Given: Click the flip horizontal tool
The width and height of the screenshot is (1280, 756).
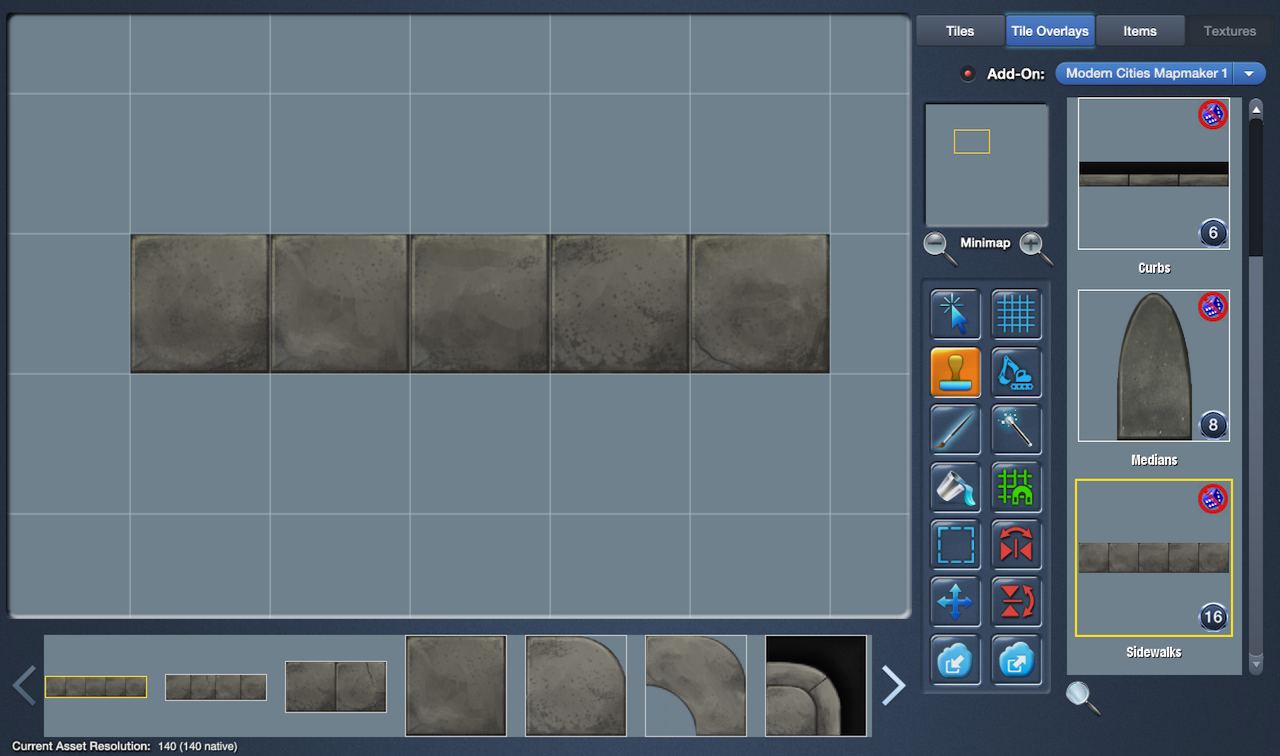Looking at the screenshot, I should pyautogui.click(x=1016, y=545).
